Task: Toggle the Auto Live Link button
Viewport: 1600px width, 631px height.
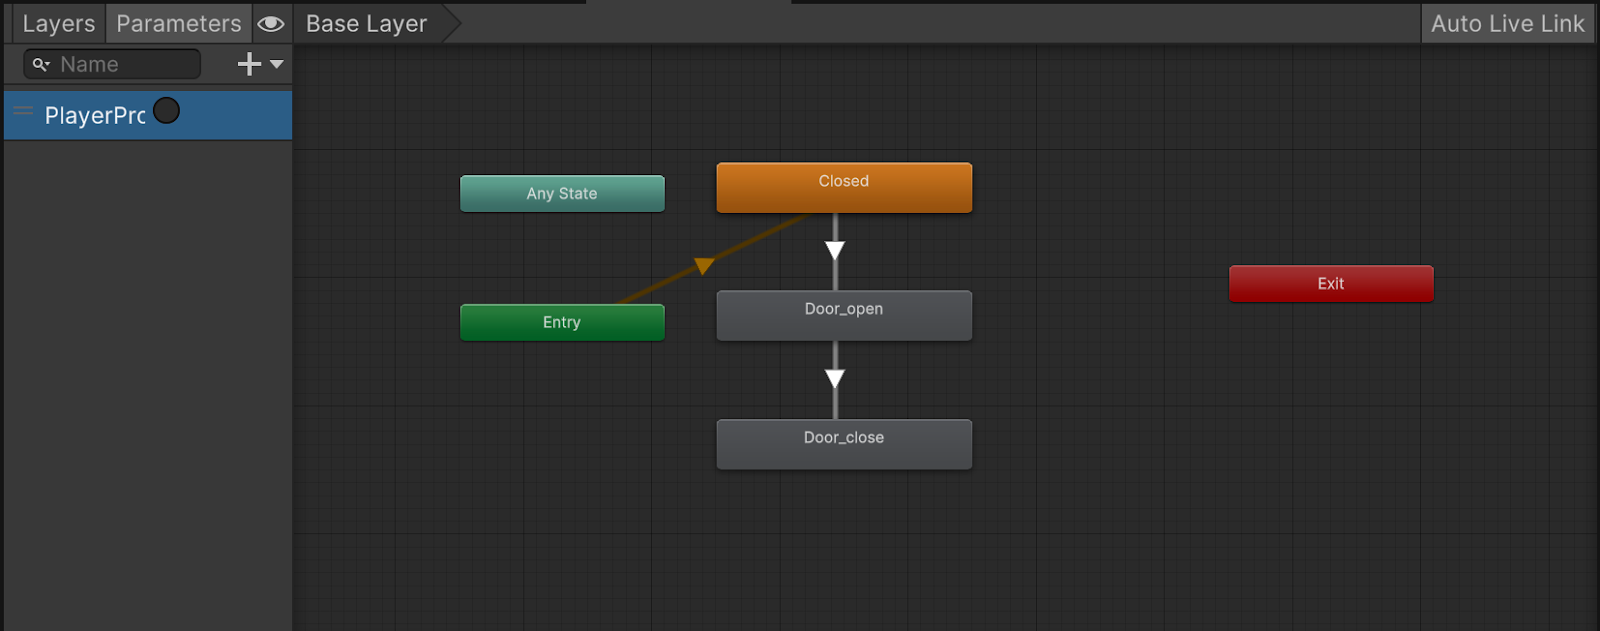Action: tap(1507, 23)
